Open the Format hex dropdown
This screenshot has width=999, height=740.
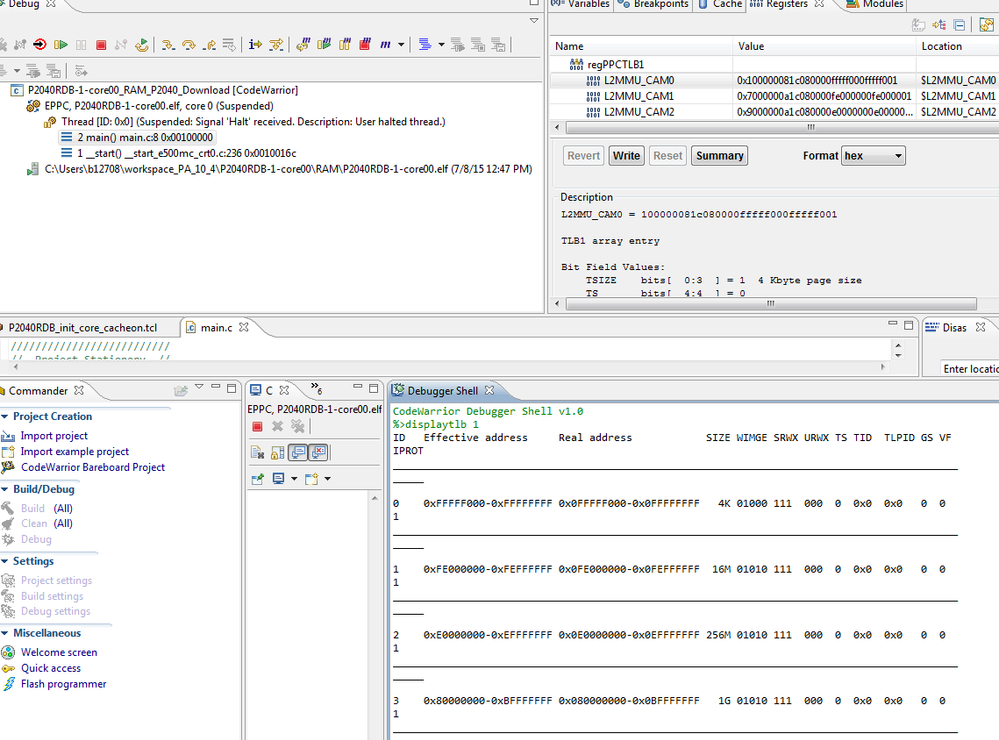pyautogui.click(x=873, y=156)
